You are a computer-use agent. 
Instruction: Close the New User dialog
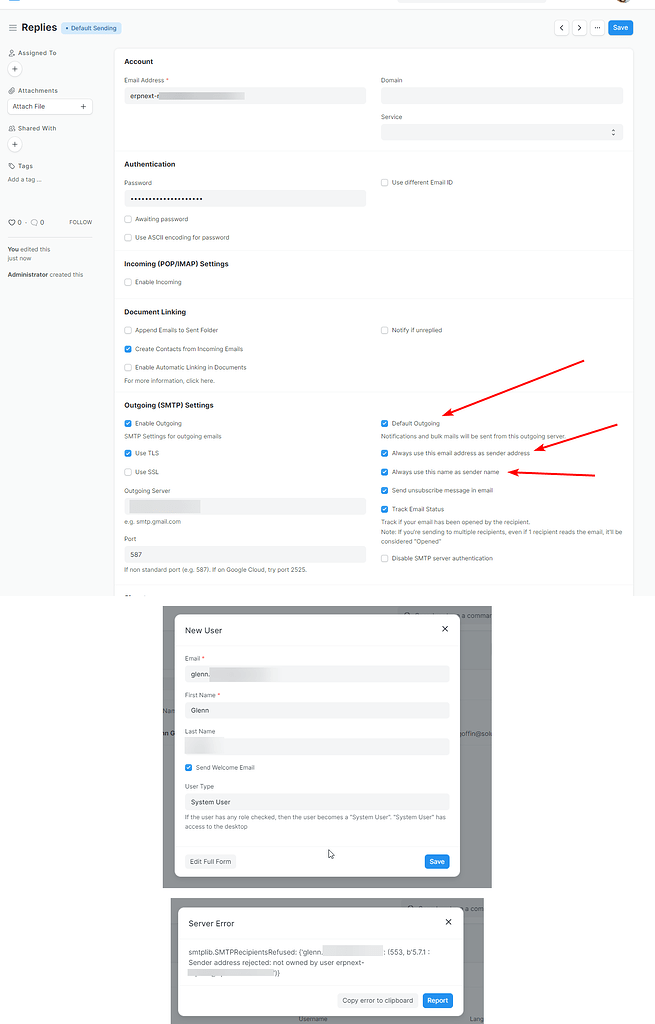click(x=445, y=629)
